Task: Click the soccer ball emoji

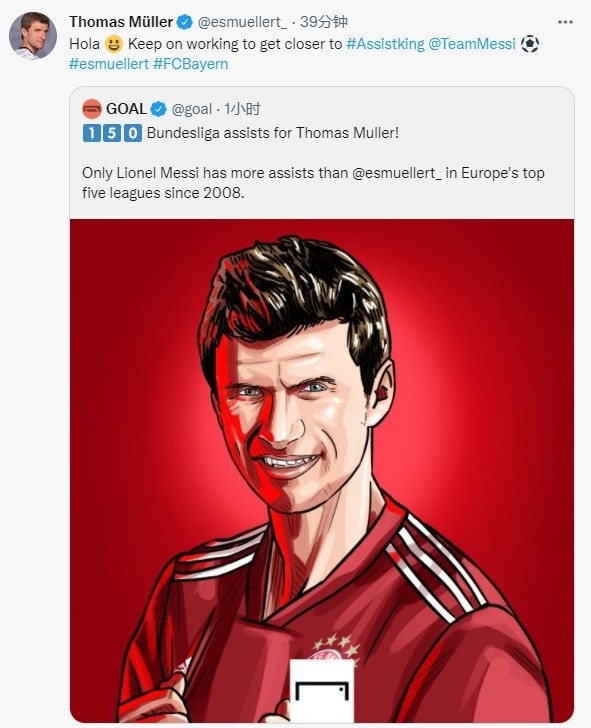Action: [x=530, y=44]
